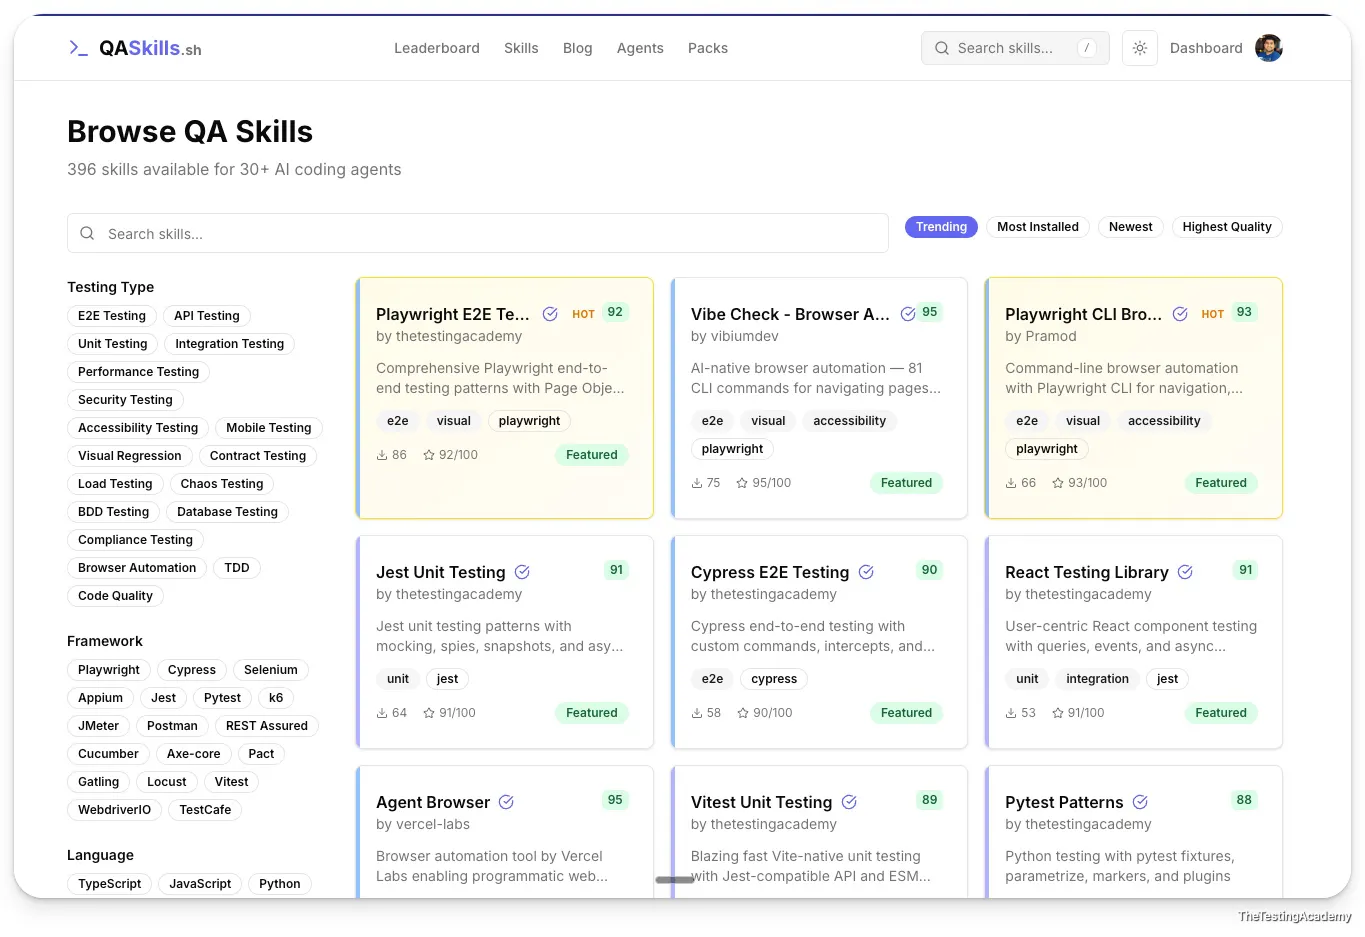Screen dimensions: 1365x937
Task: Open the Jest Unit Testing skill title
Action: pos(441,572)
